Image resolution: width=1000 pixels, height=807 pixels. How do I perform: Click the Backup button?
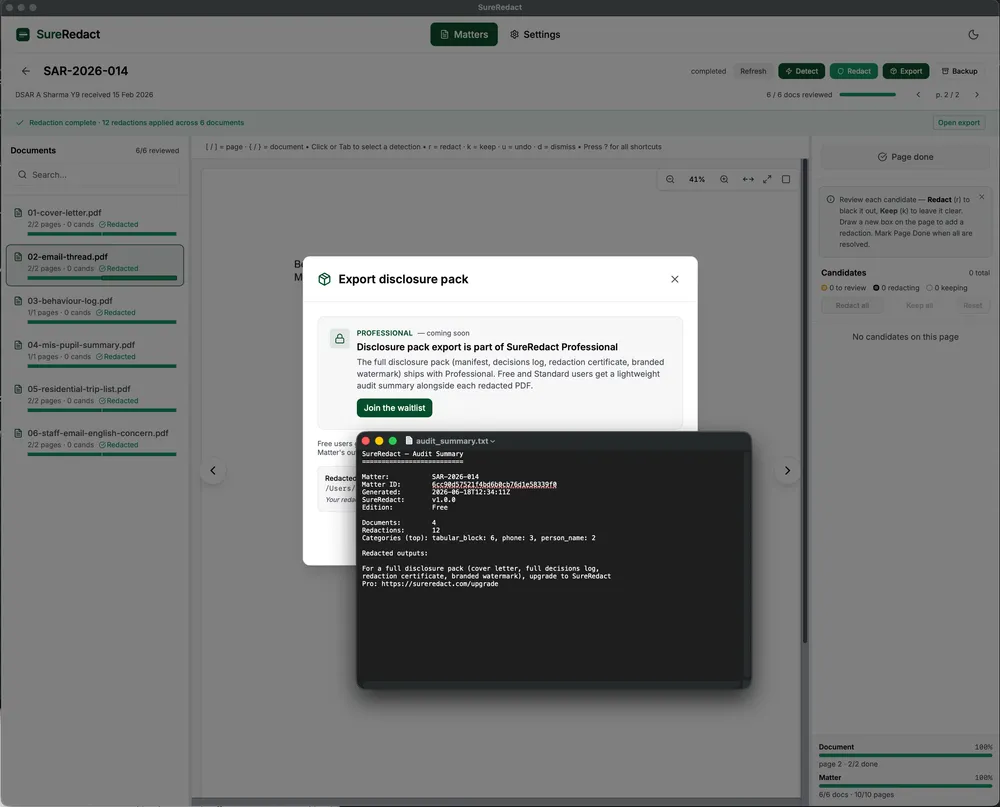959,71
